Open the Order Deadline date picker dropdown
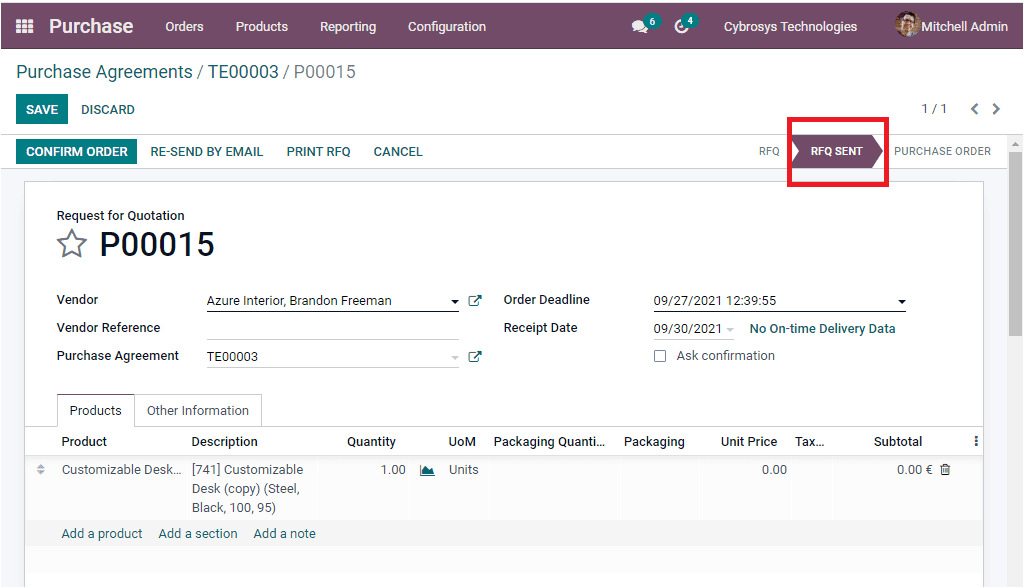 click(901, 301)
